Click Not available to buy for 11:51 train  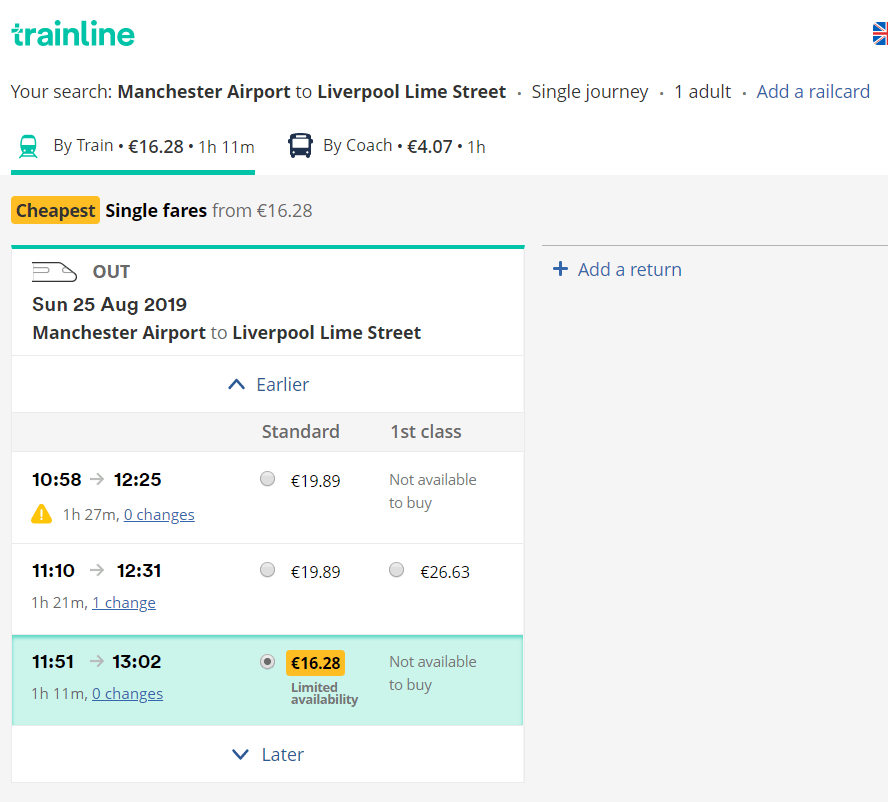[x=433, y=673]
